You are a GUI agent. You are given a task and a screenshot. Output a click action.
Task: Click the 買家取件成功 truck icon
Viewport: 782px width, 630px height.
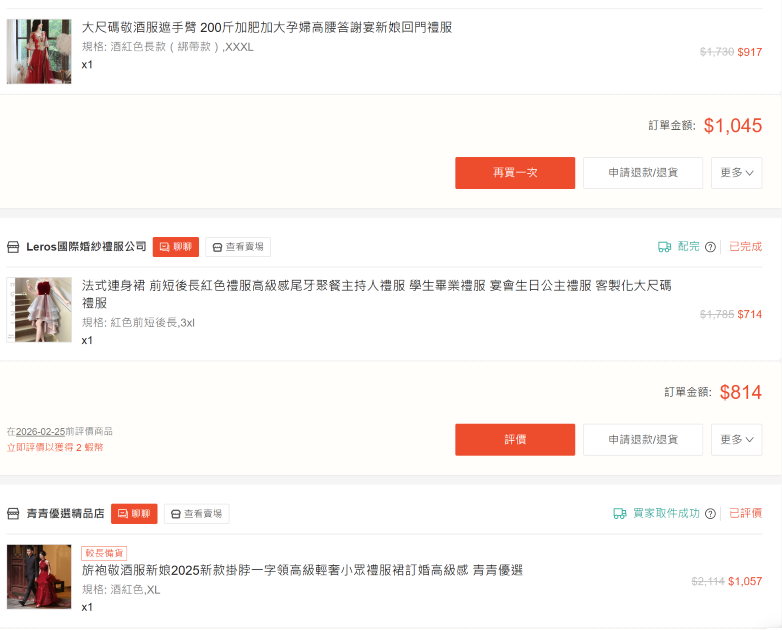tap(619, 514)
